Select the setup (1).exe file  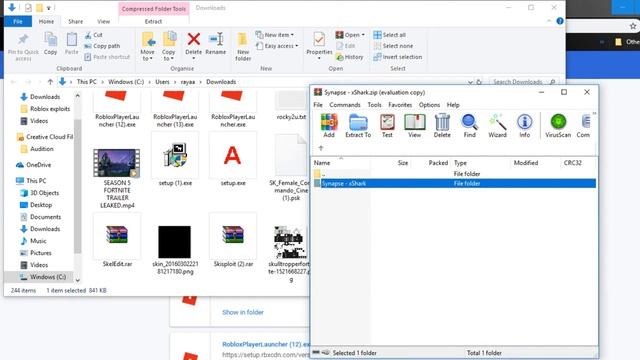pos(175,160)
